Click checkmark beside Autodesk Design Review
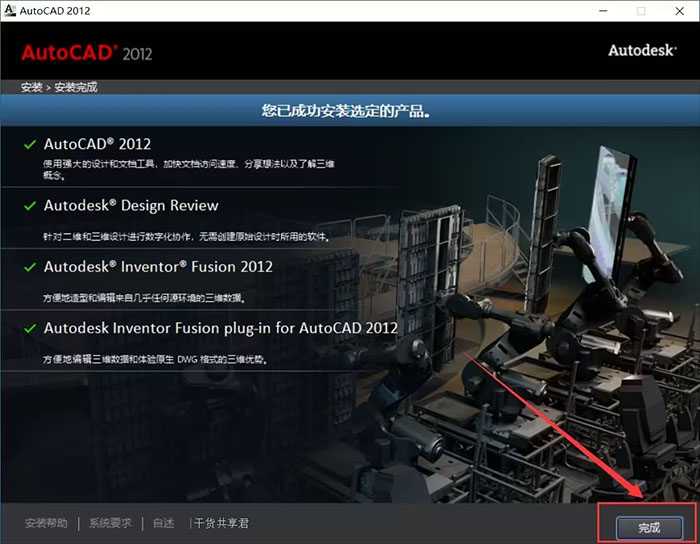The height and width of the screenshot is (544, 700). point(30,206)
